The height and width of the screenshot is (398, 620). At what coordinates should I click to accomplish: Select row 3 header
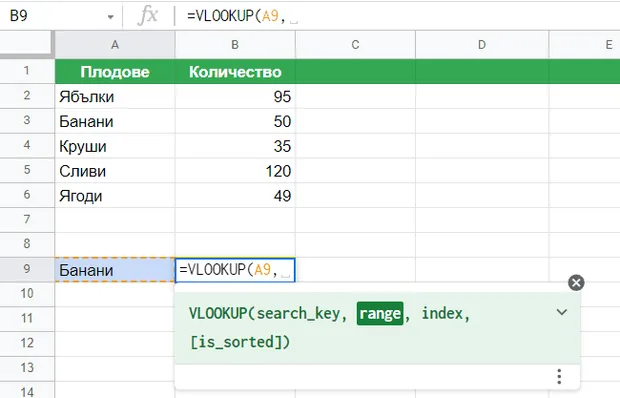tap(26, 121)
